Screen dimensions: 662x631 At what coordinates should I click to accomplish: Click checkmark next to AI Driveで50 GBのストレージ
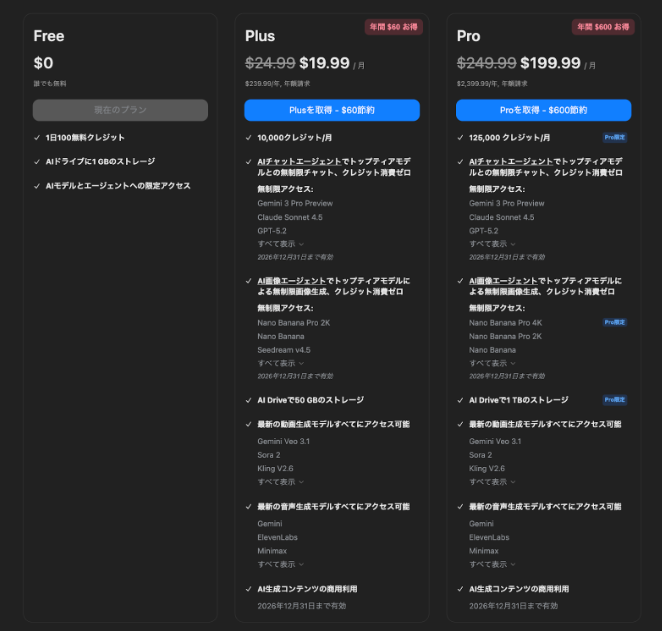[249, 400]
